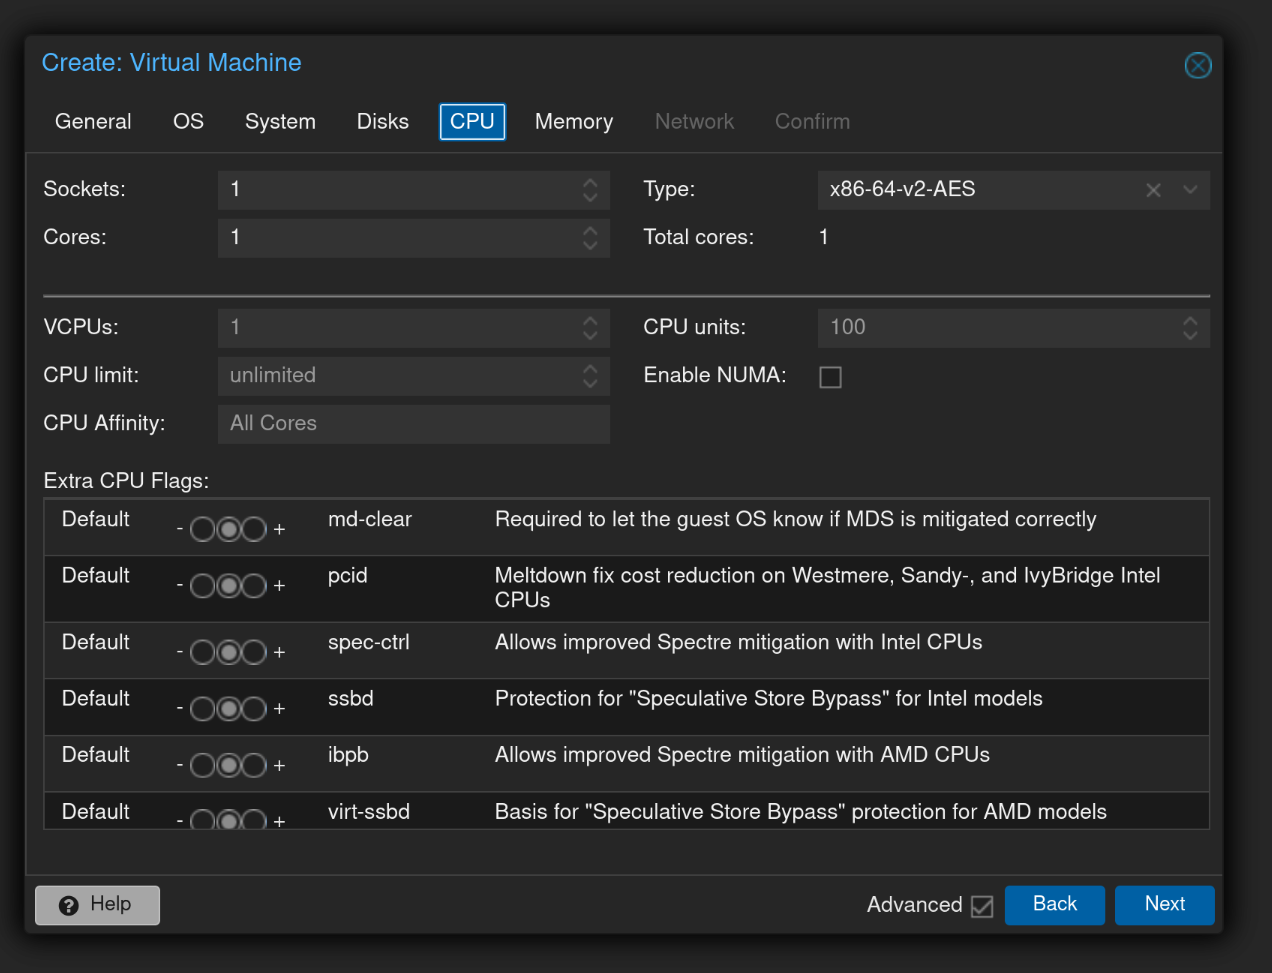Decrease CPU units with the down arrow
The width and height of the screenshot is (1272, 973).
tap(1190, 336)
